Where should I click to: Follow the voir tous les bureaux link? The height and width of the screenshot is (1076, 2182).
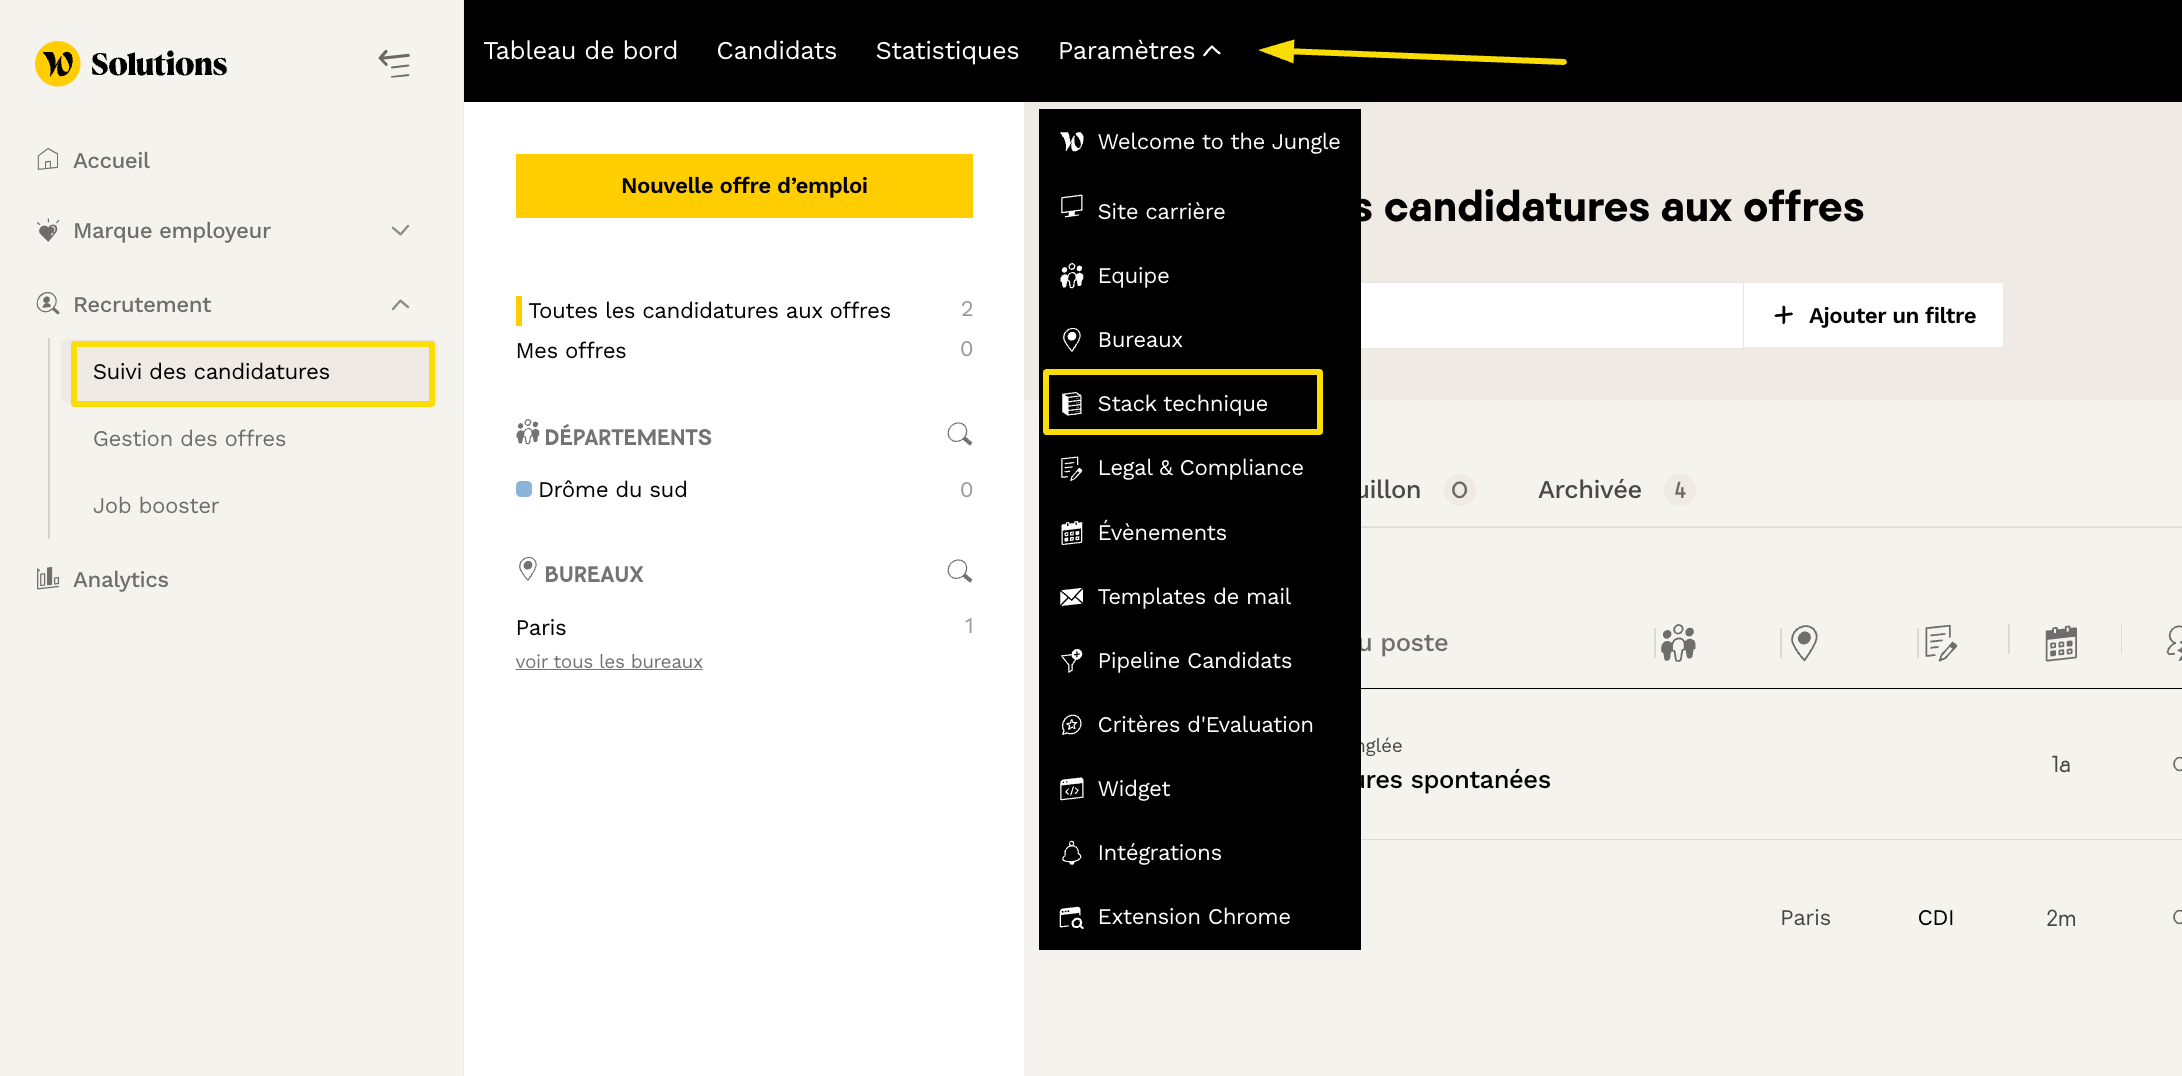609,662
